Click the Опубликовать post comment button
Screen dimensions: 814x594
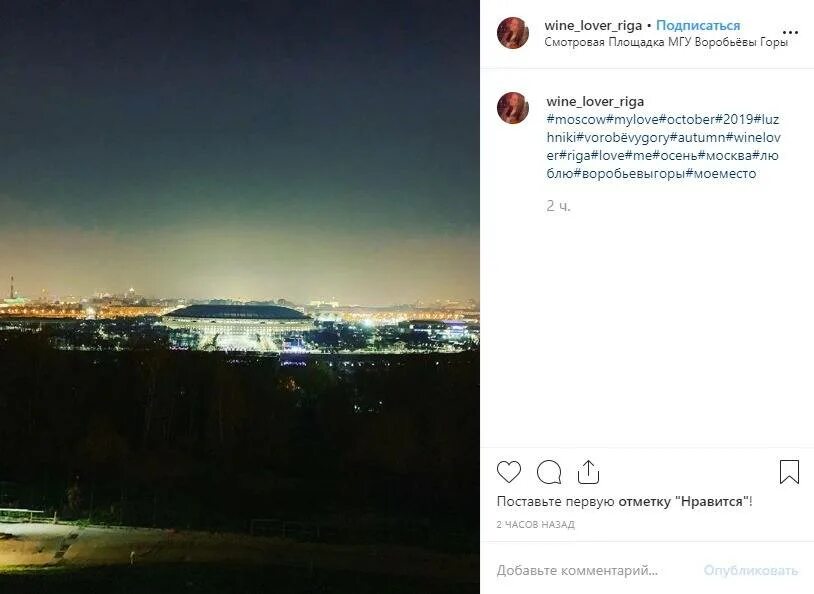tap(751, 571)
